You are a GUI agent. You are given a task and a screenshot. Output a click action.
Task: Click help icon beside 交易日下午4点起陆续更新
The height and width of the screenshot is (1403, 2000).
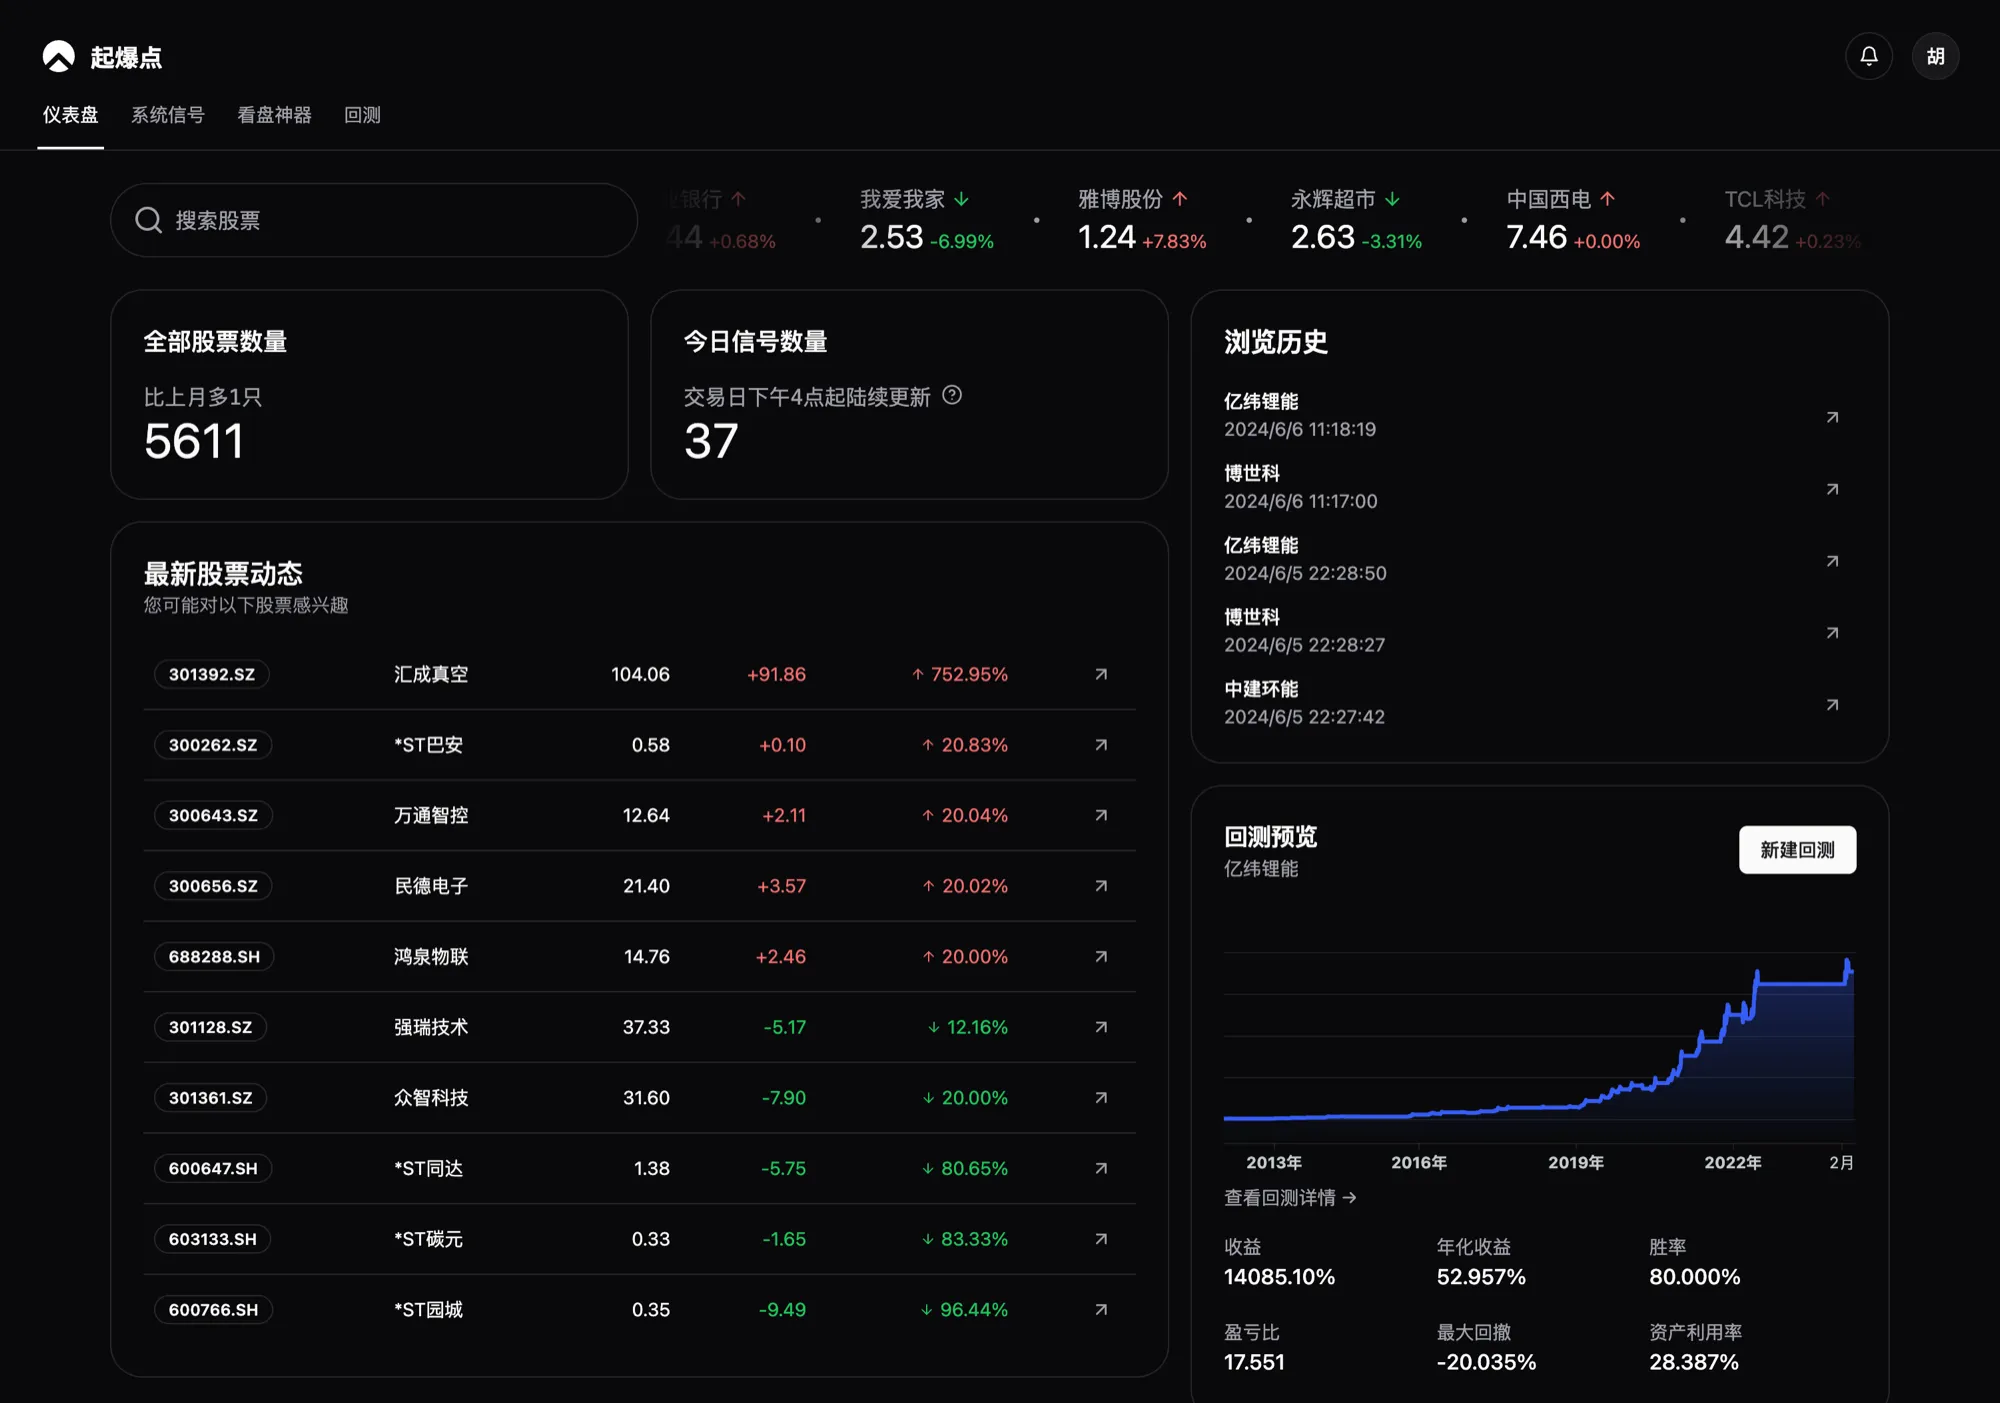[952, 395]
